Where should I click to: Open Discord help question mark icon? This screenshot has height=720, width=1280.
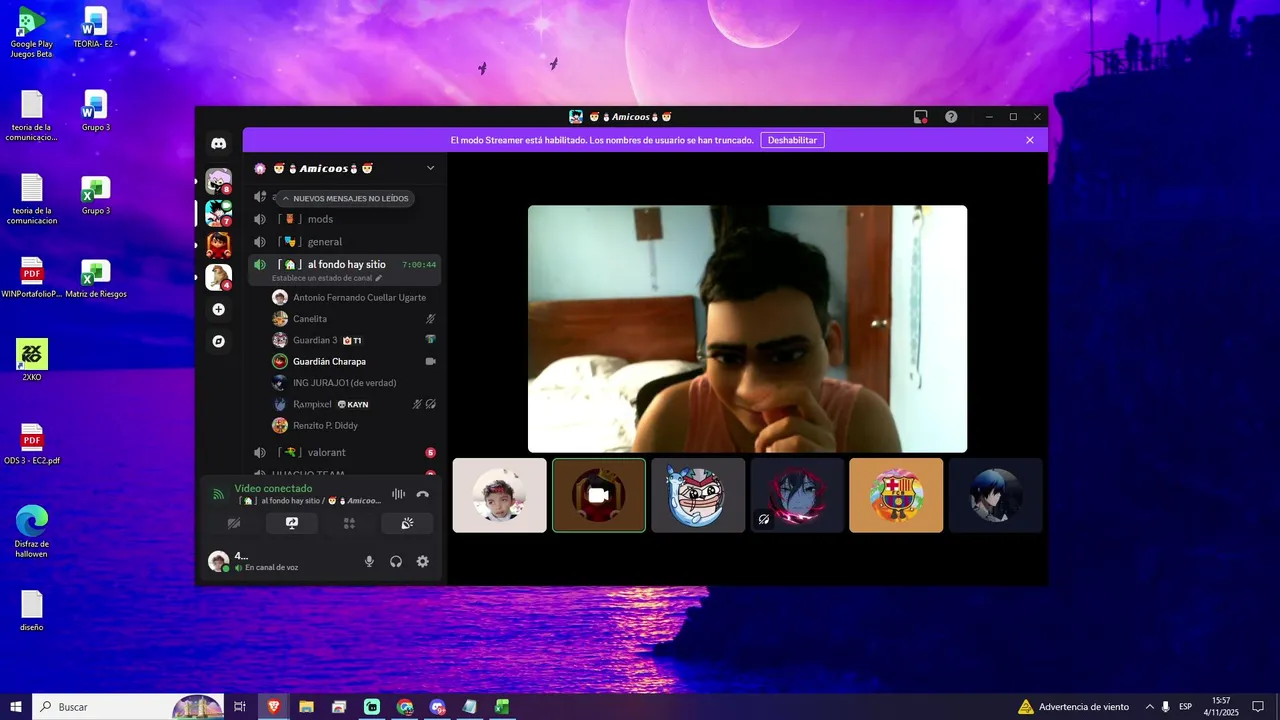tap(951, 117)
